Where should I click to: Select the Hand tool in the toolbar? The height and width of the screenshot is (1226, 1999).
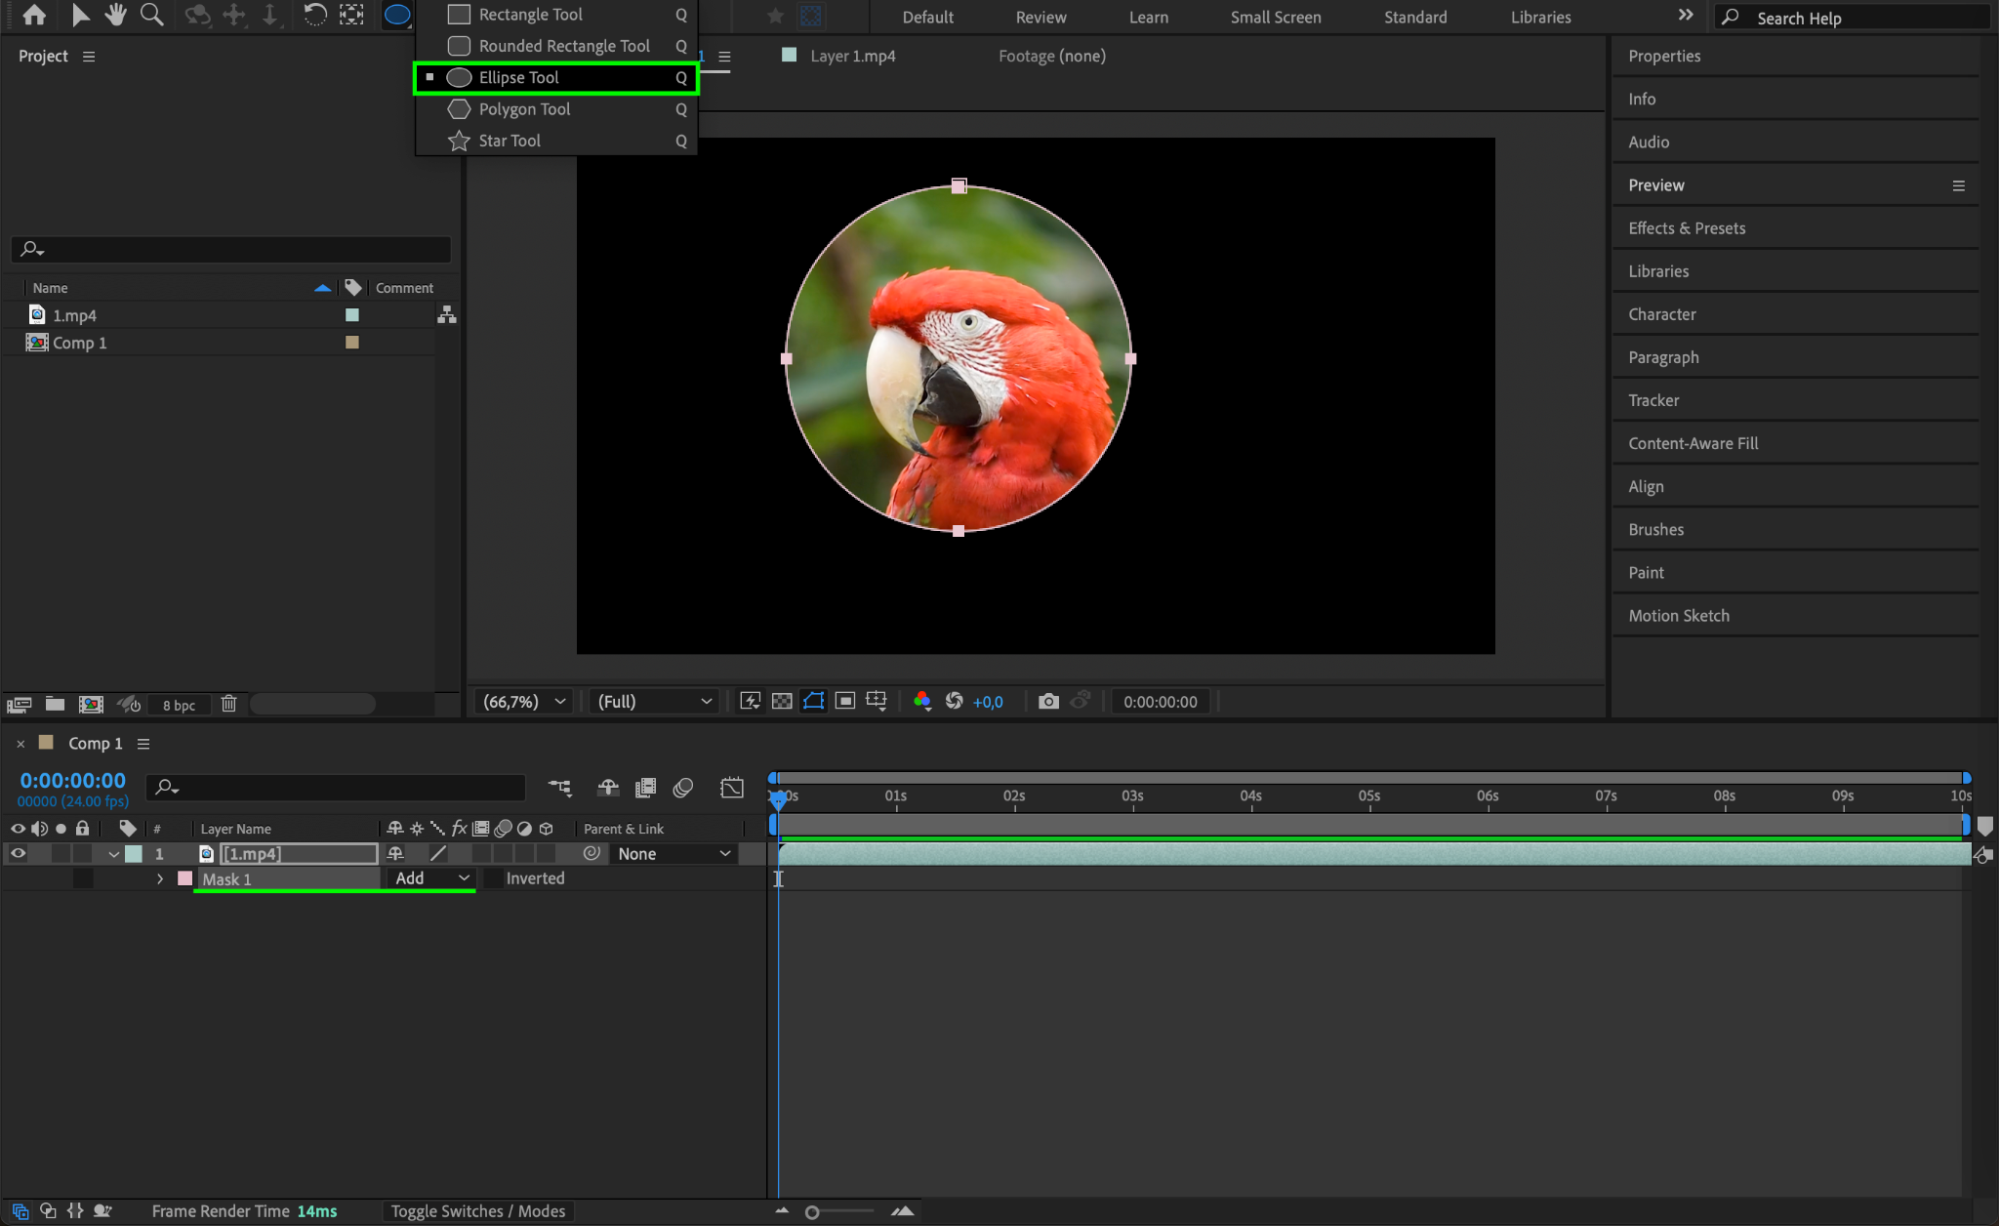coord(116,15)
